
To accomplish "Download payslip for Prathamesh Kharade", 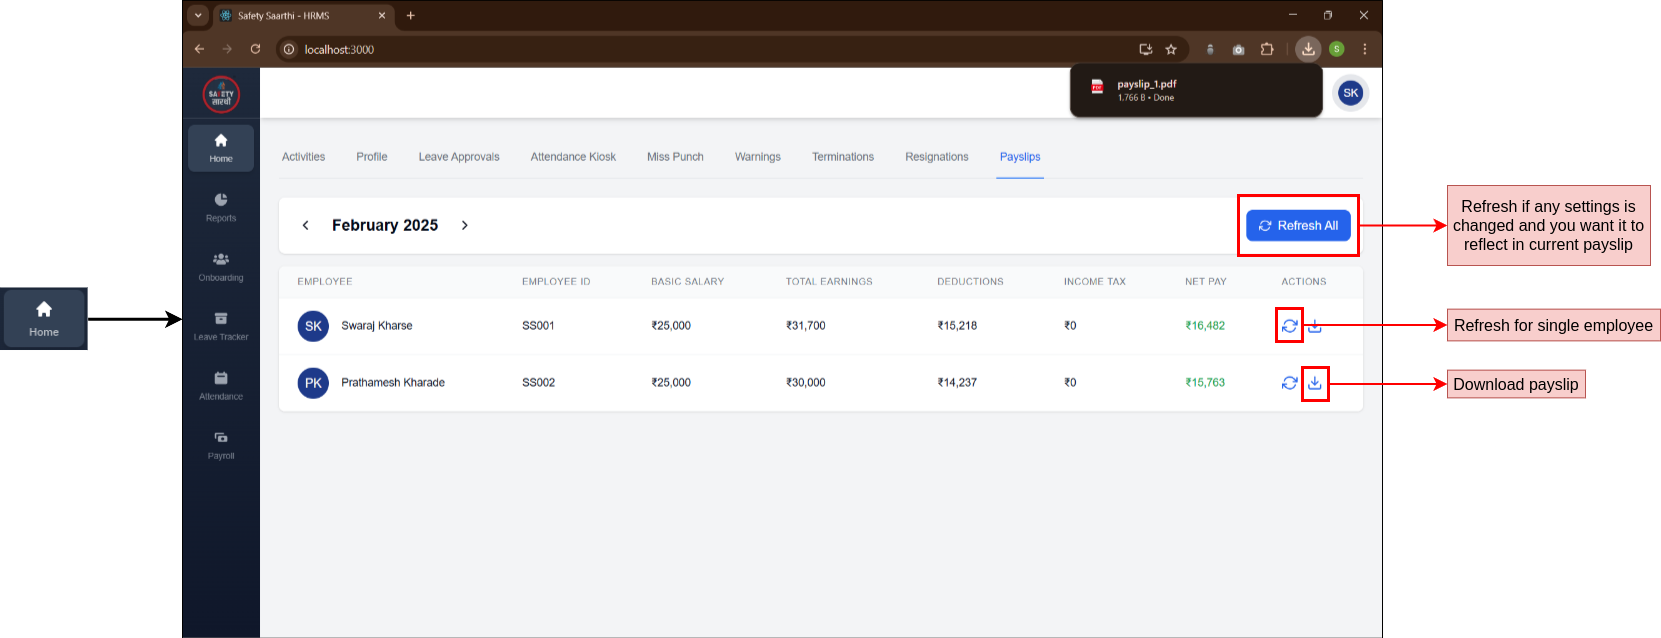I will (x=1315, y=383).
